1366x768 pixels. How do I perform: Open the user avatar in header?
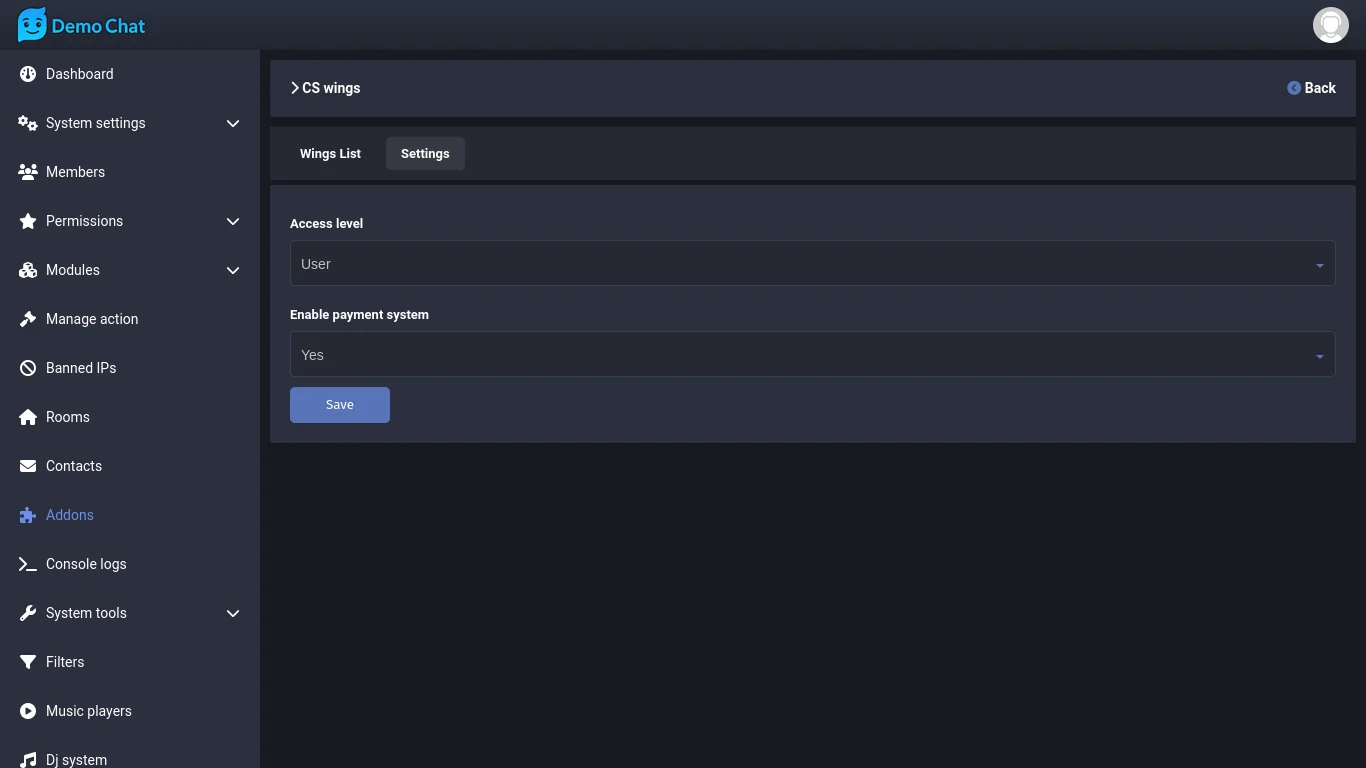[1330, 25]
